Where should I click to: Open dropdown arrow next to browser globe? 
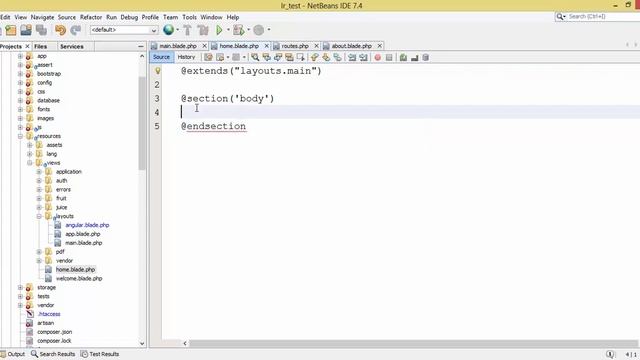(178, 30)
